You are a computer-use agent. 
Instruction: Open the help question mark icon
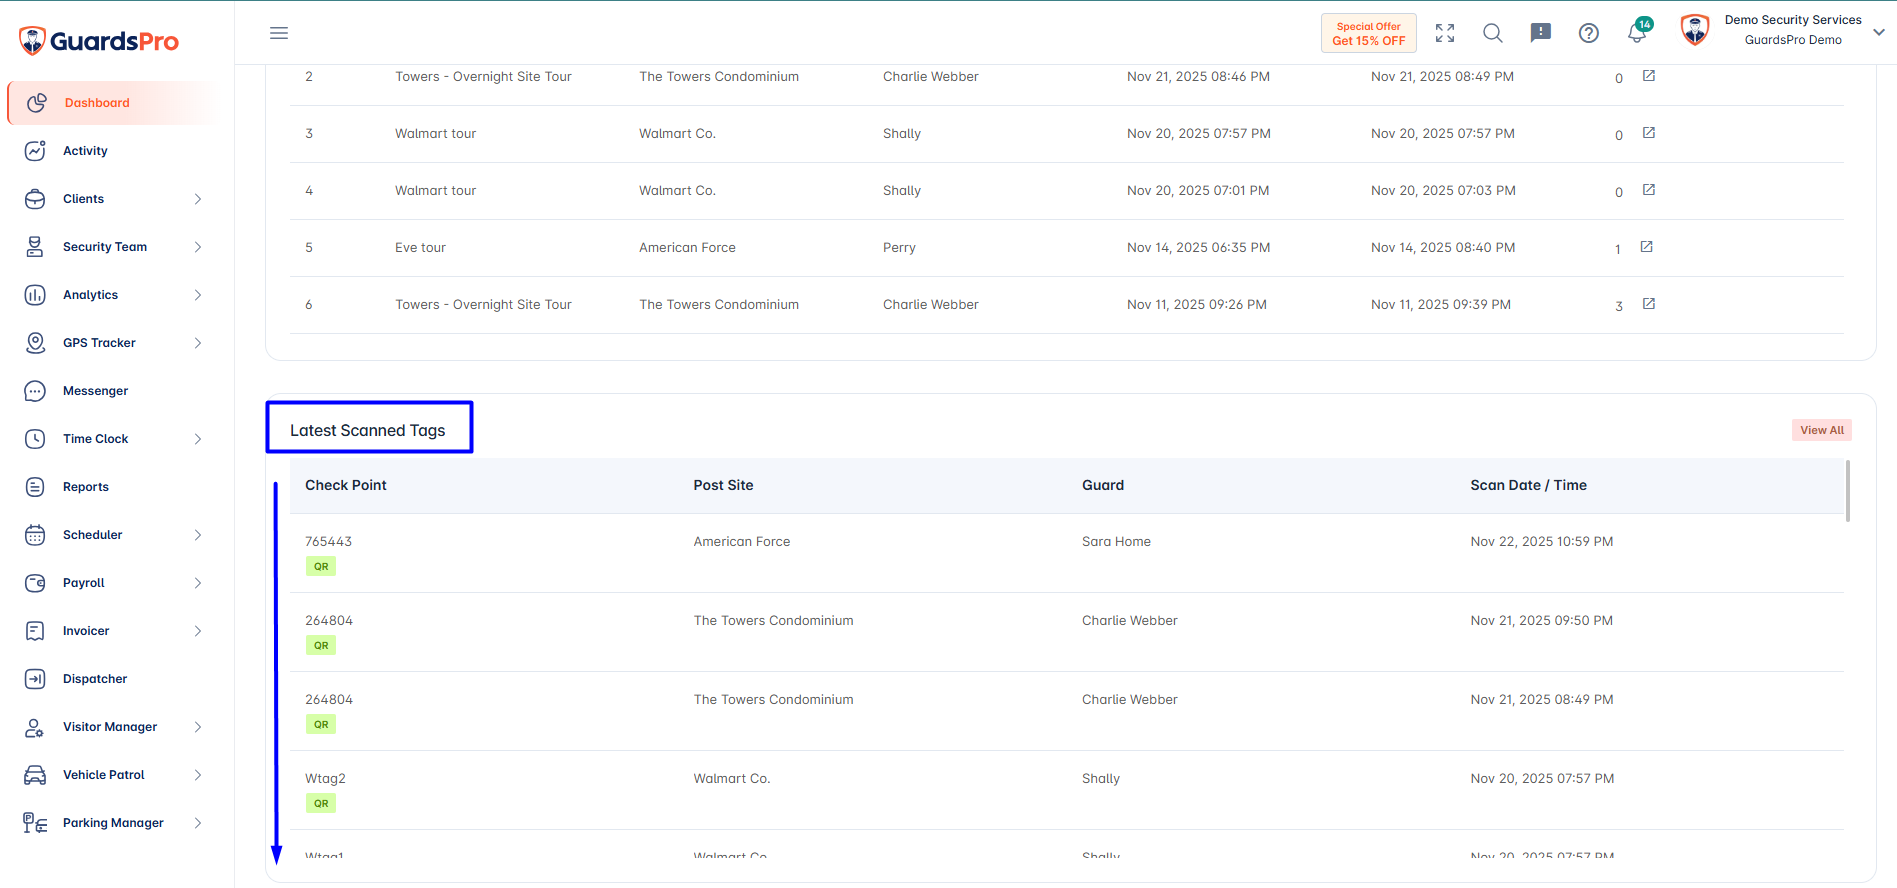(1589, 33)
